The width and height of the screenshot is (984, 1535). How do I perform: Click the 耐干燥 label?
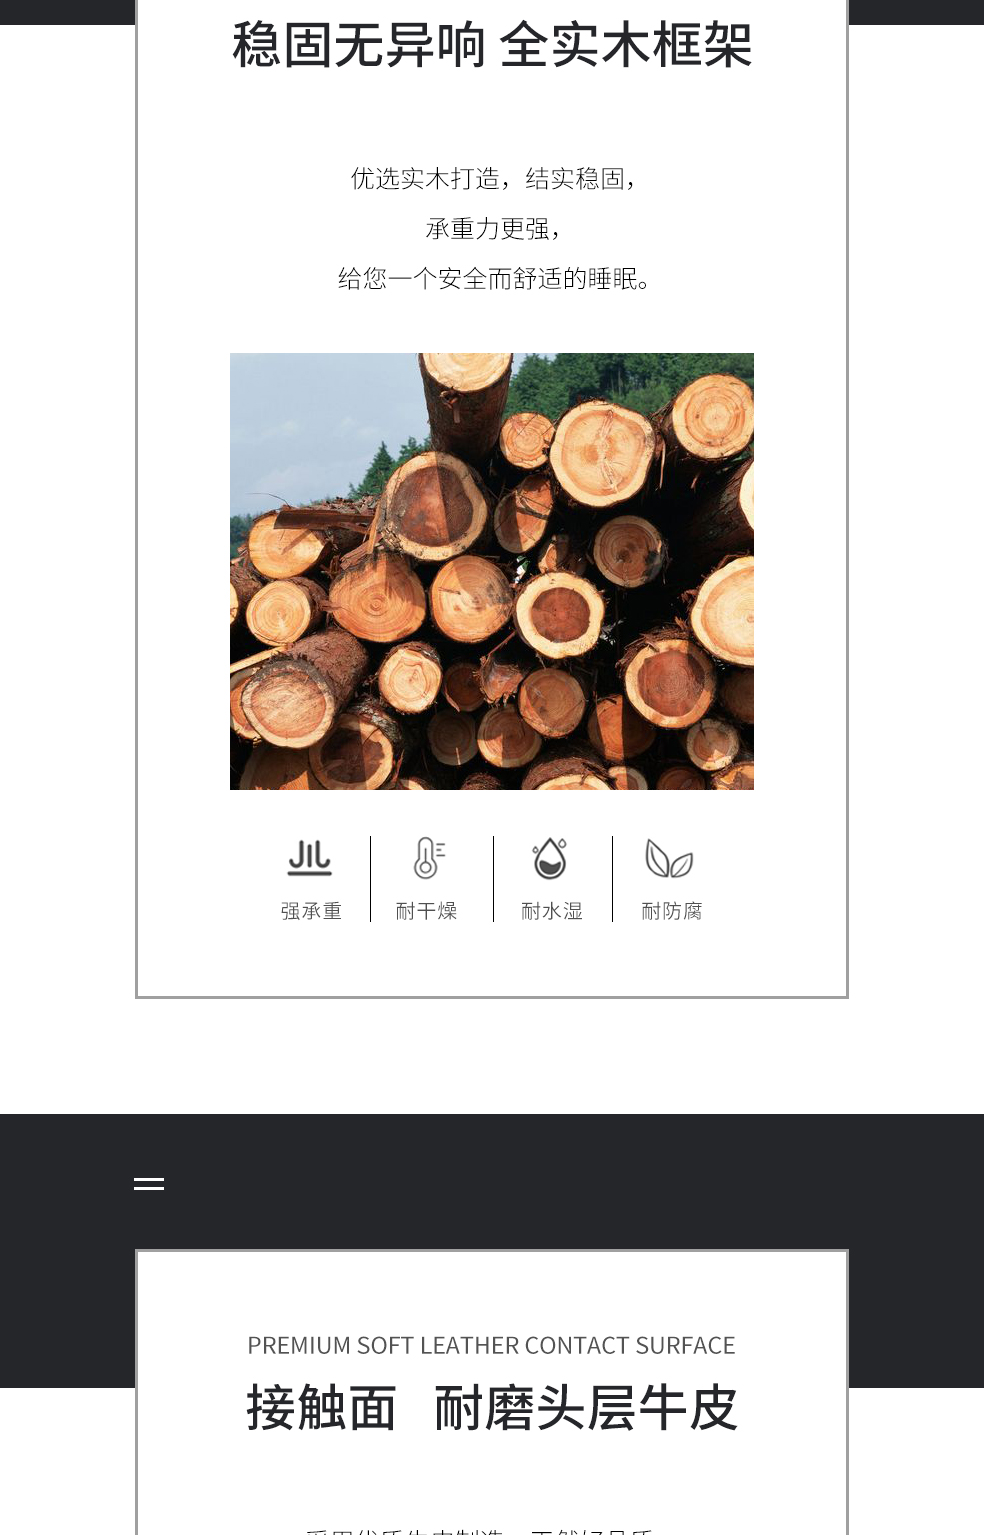(x=426, y=911)
